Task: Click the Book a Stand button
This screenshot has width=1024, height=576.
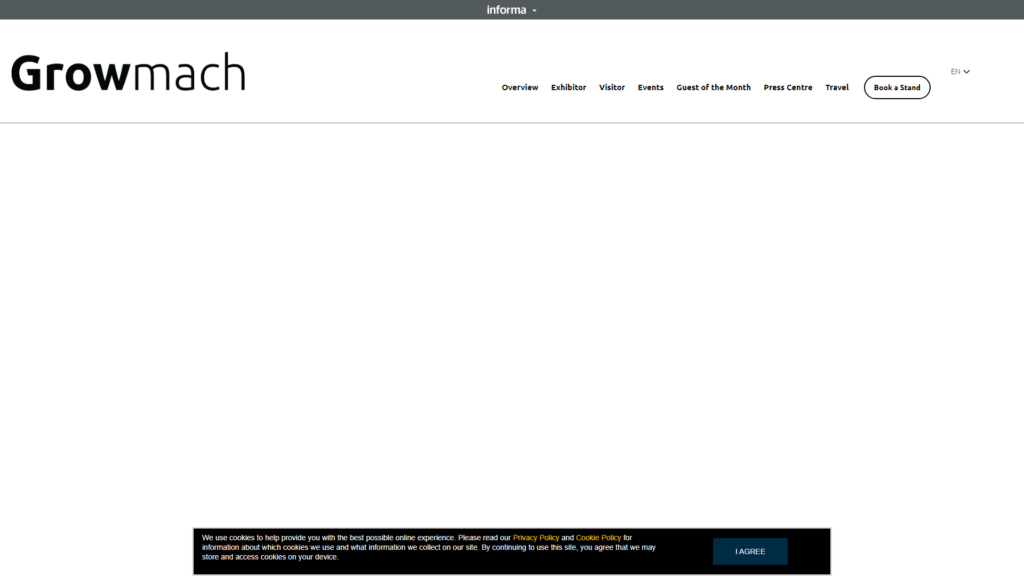Action: coord(897,88)
